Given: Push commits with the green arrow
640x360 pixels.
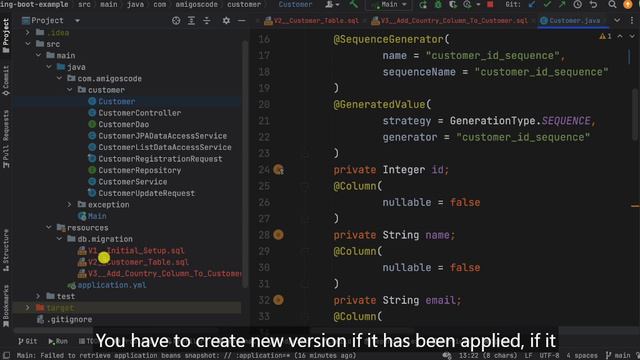Looking at the screenshot, I should 562,4.
